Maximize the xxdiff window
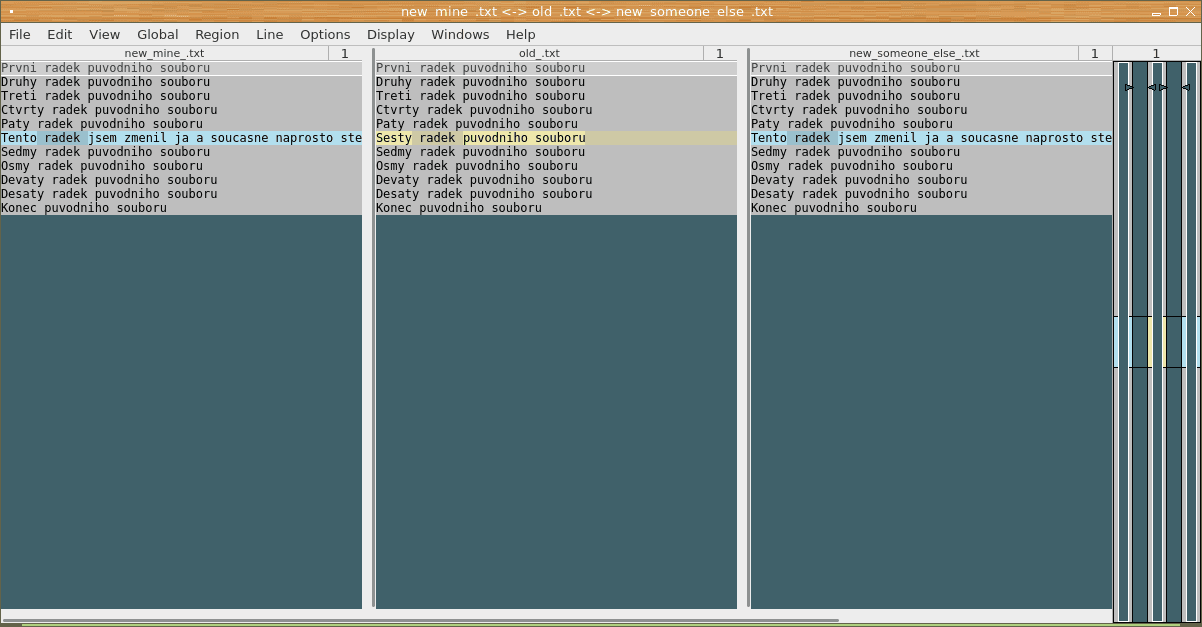Viewport: 1202px width, 627px height. (1173, 12)
